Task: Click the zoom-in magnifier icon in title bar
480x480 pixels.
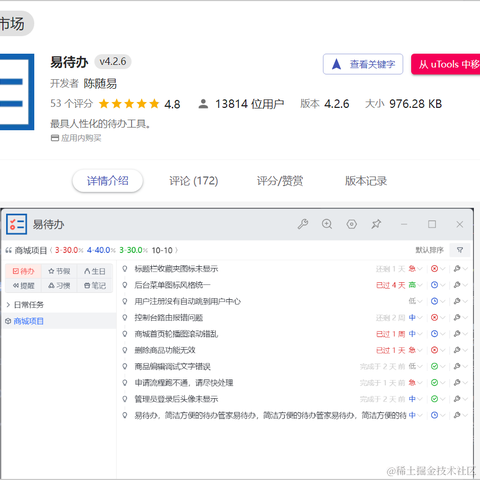Action: click(327, 224)
